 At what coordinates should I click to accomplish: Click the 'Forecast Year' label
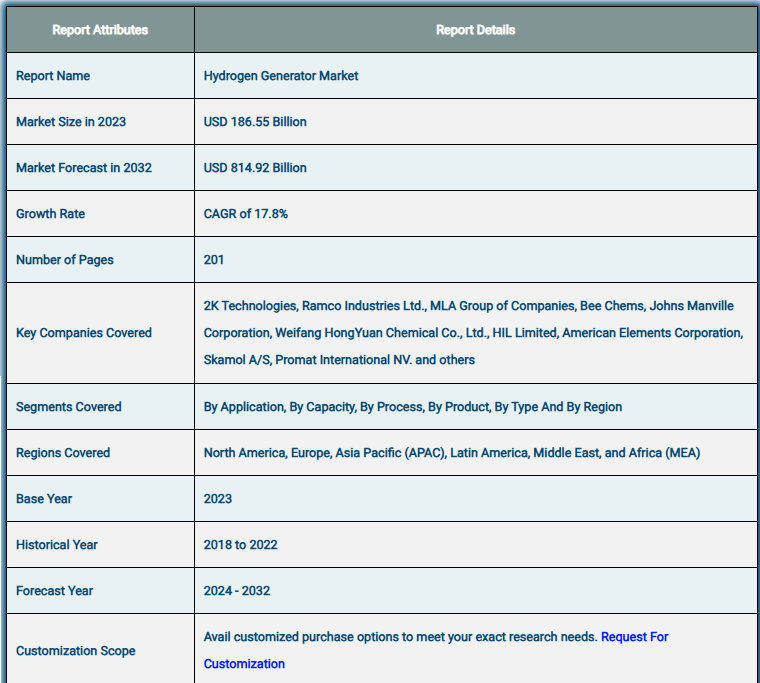tap(54, 591)
